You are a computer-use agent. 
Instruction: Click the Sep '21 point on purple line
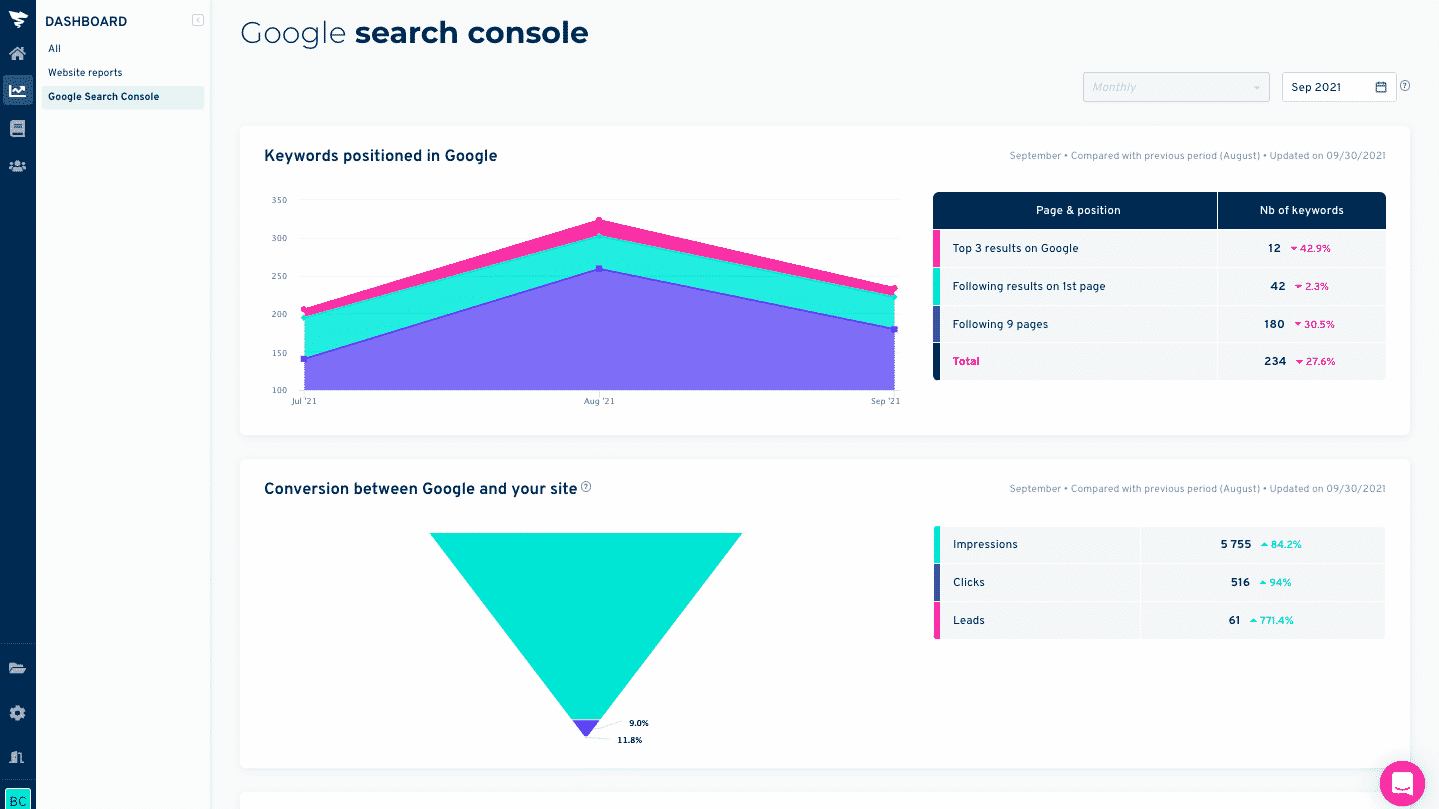[x=894, y=329]
